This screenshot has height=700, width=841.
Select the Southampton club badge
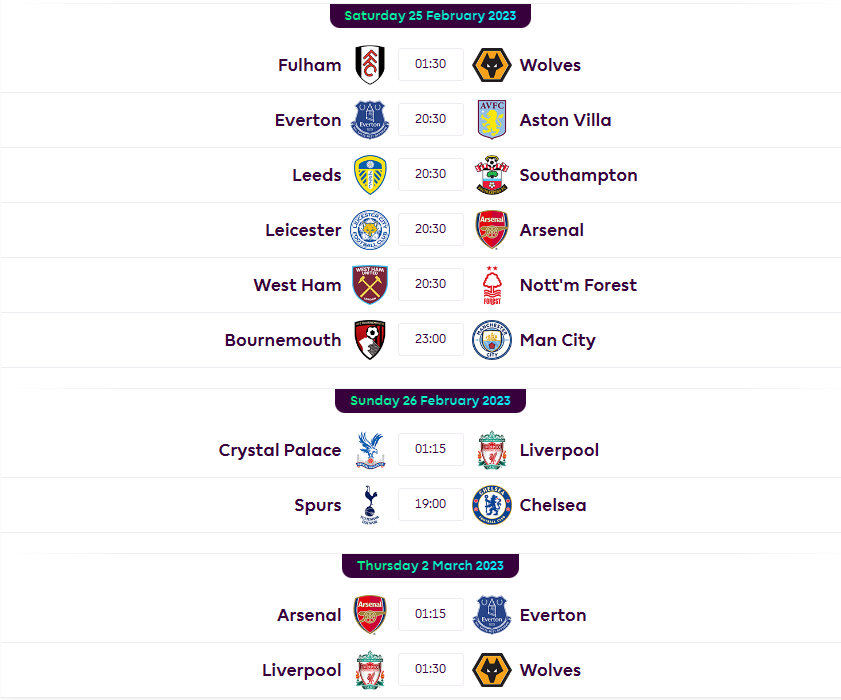[x=491, y=174]
